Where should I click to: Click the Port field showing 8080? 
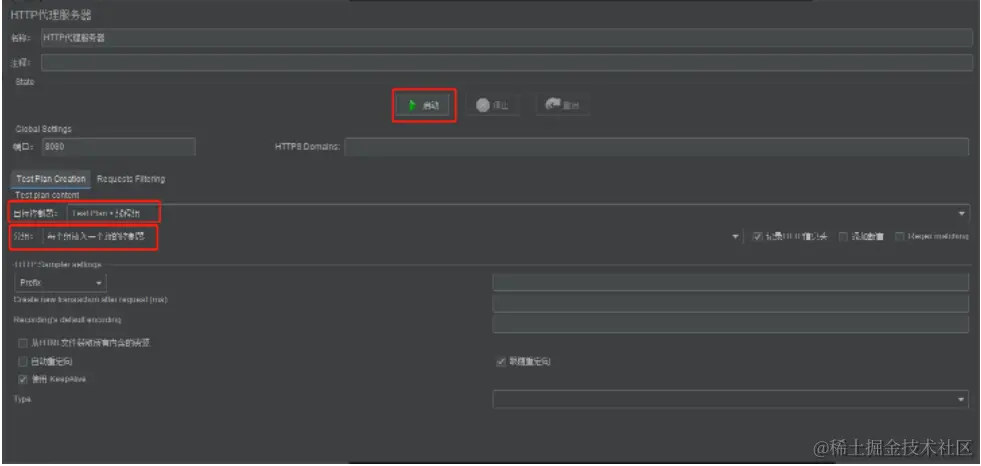(x=118, y=147)
